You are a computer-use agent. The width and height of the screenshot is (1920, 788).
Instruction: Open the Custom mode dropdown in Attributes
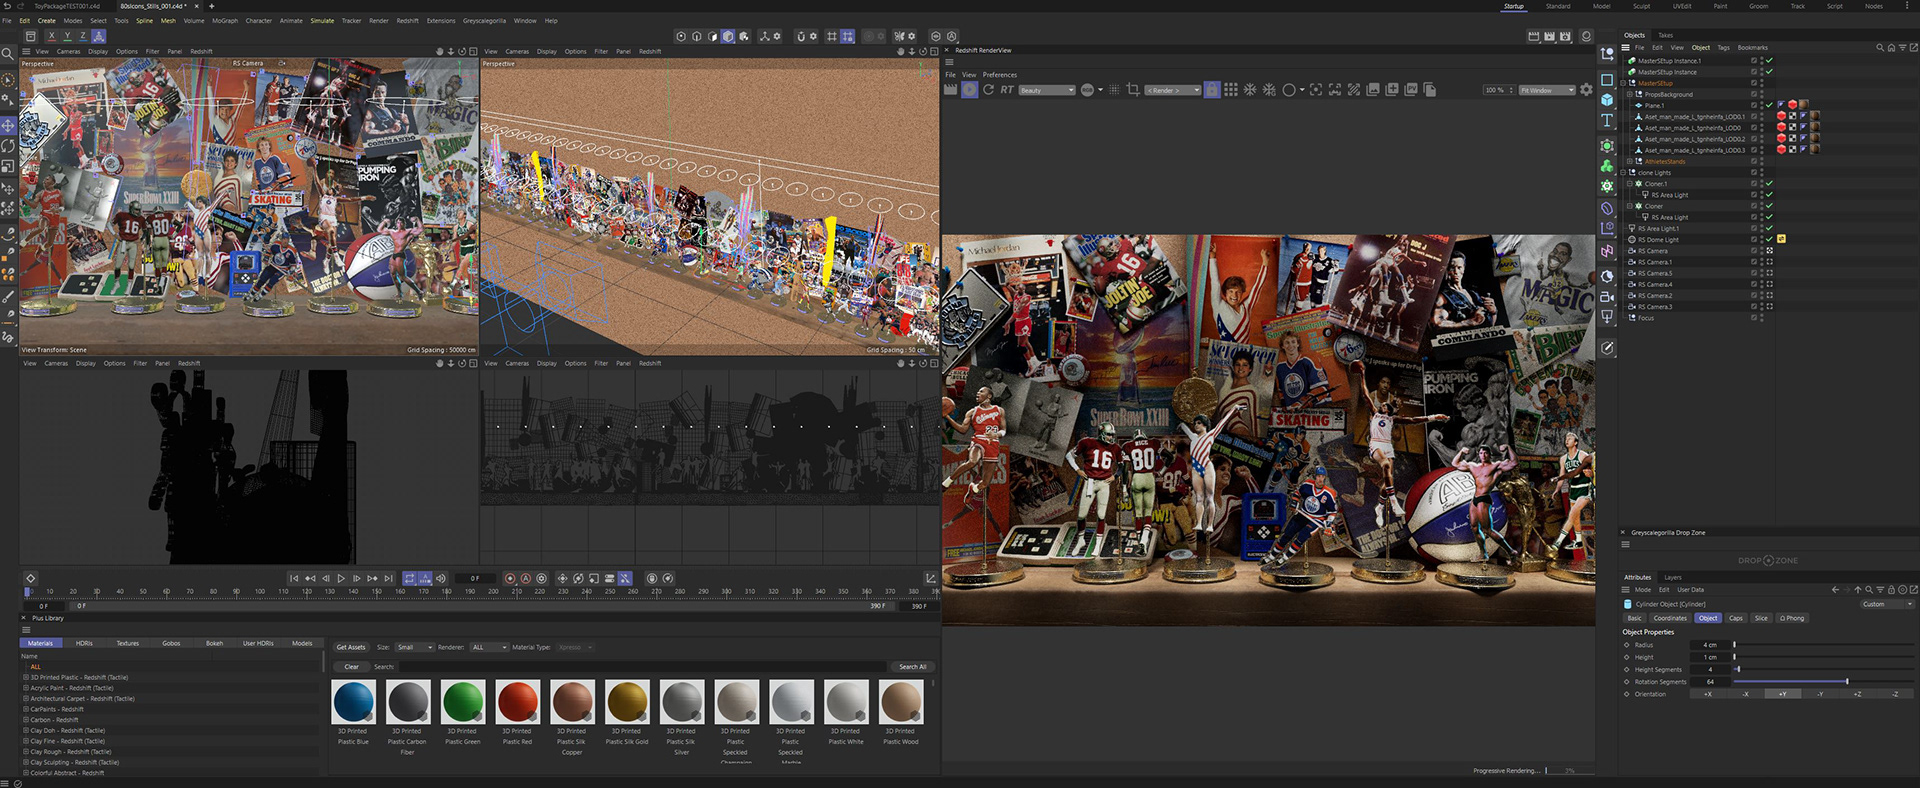coord(1887,604)
